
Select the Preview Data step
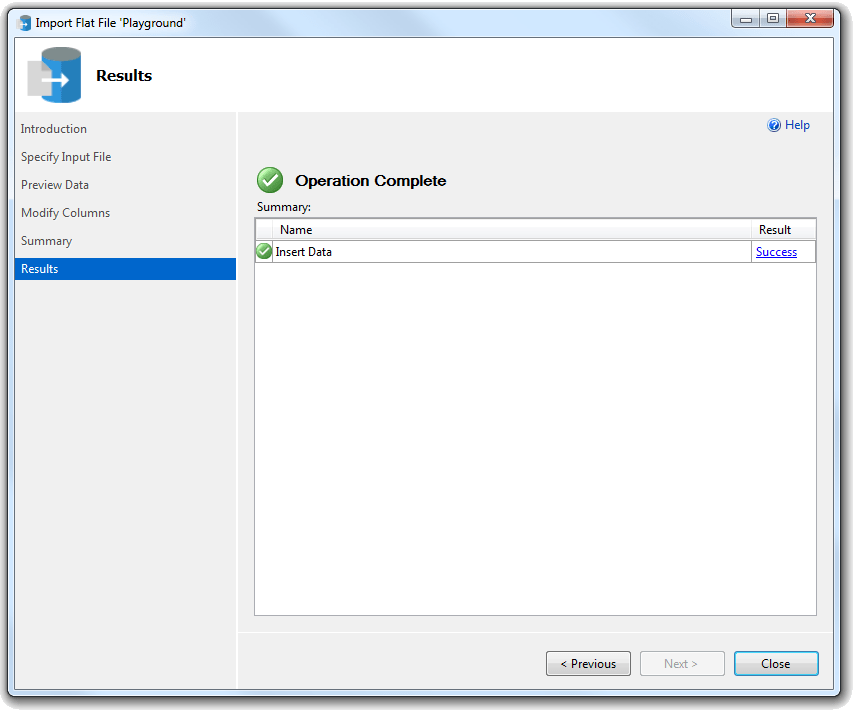pyautogui.click(x=55, y=185)
